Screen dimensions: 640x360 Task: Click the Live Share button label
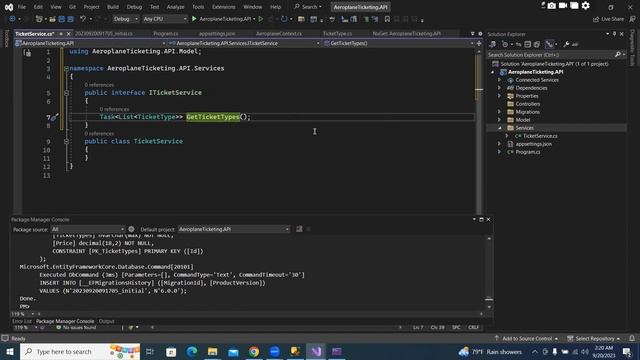click(612, 19)
